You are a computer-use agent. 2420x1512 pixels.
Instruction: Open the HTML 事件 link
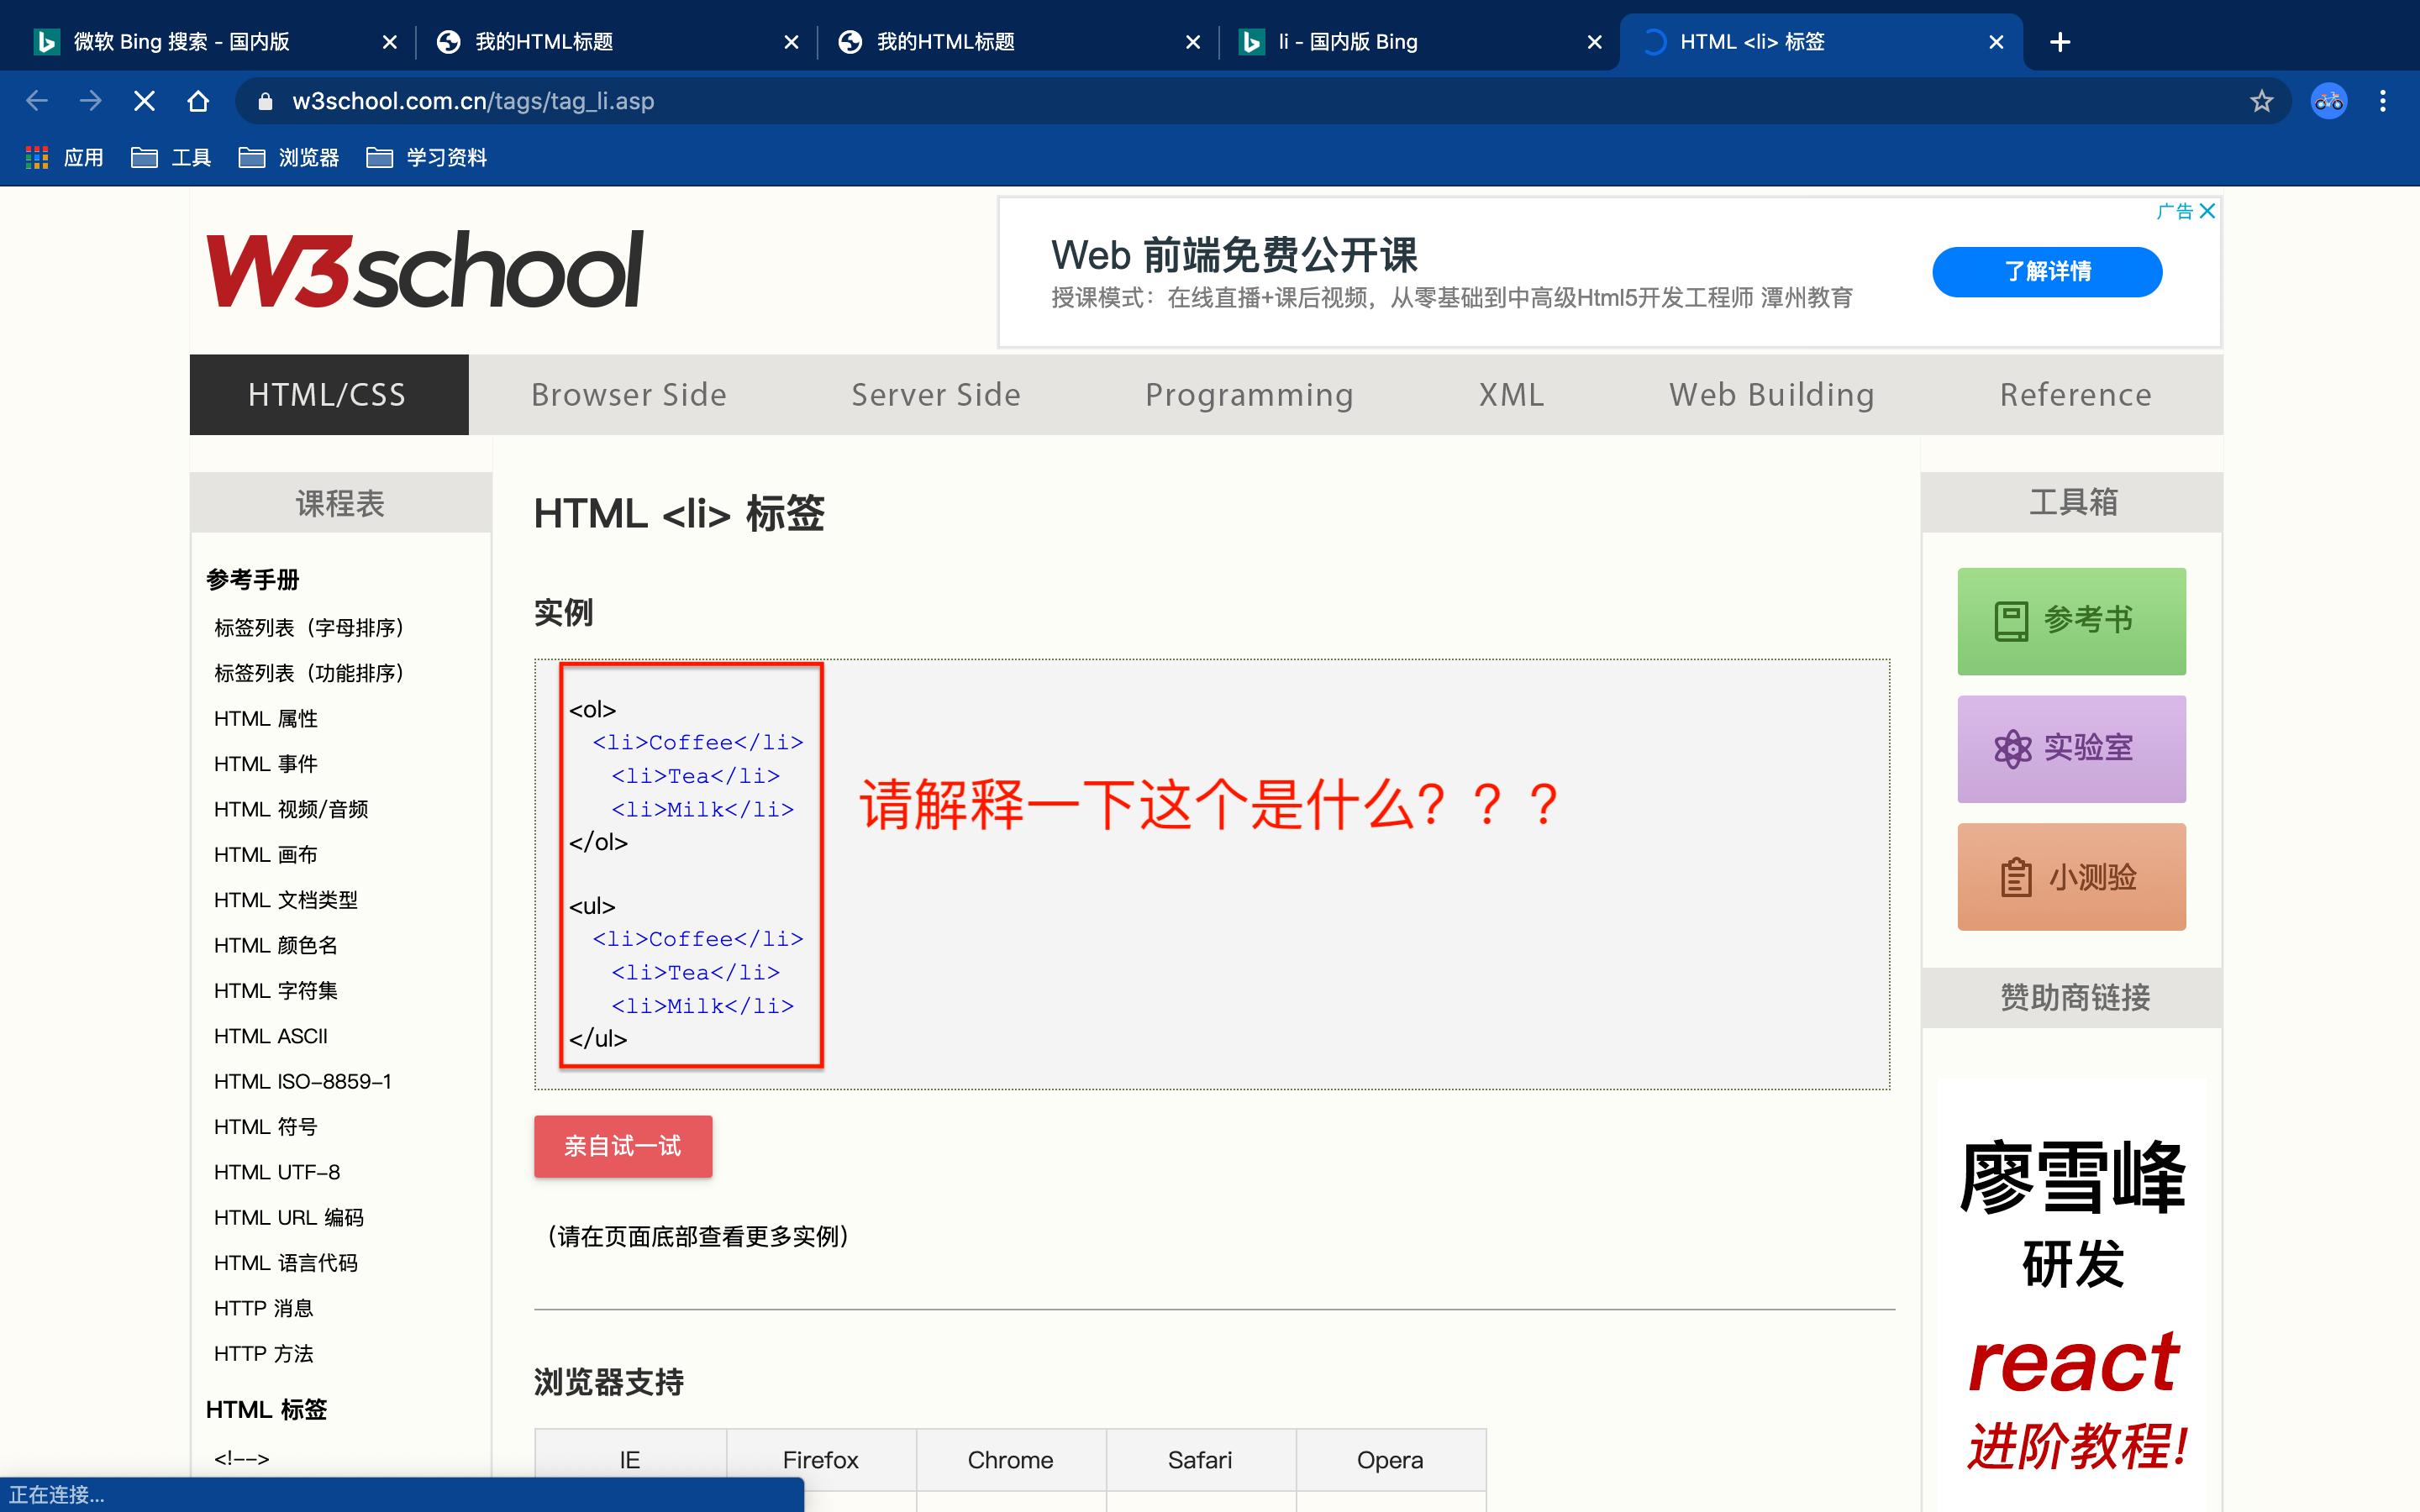(x=266, y=764)
